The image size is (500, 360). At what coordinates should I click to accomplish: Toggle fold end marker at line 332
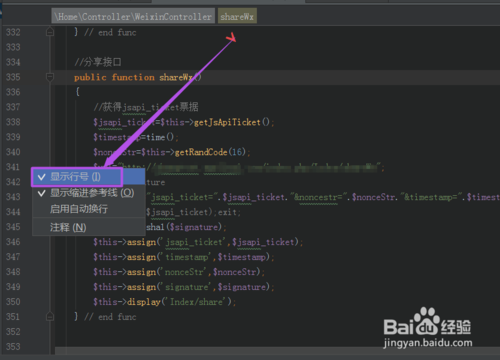pyautogui.click(x=50, y=32)
